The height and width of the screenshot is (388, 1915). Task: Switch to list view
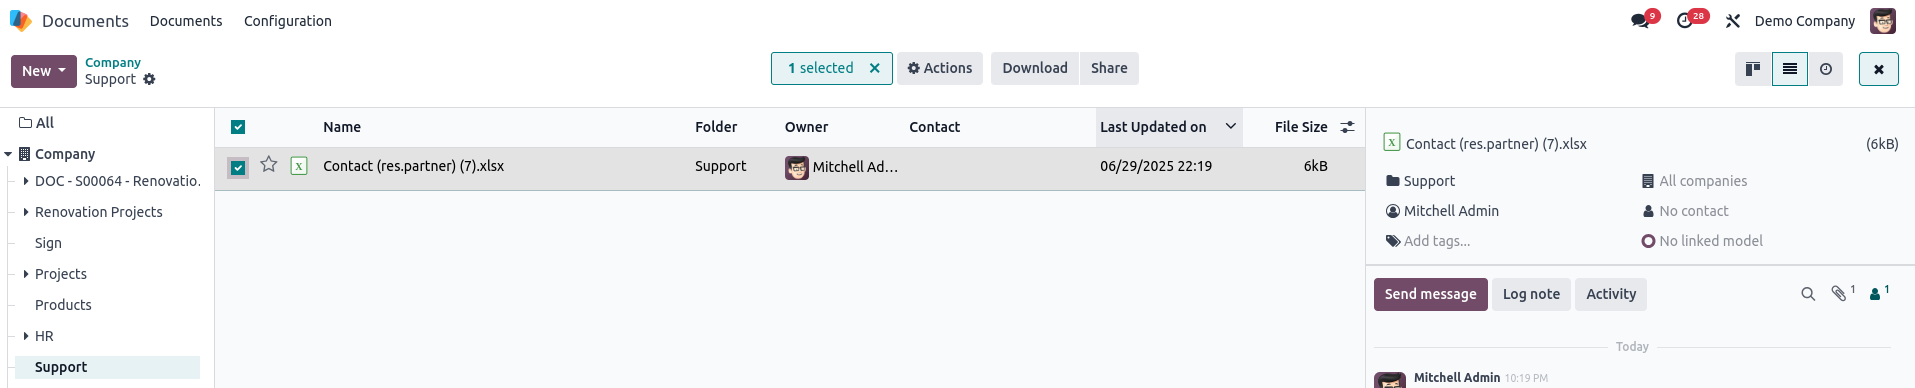[x=1789, y=69]
